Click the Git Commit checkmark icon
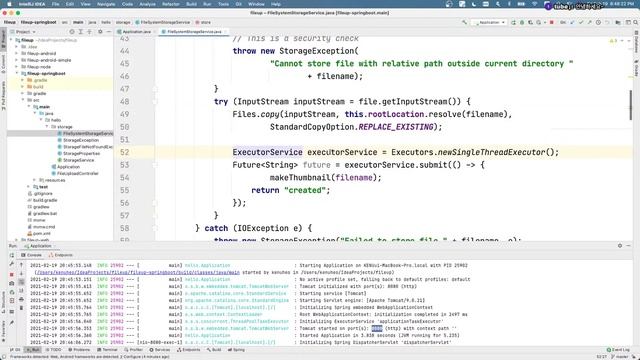This screenshot has height=360, width=640. [581, 22]
